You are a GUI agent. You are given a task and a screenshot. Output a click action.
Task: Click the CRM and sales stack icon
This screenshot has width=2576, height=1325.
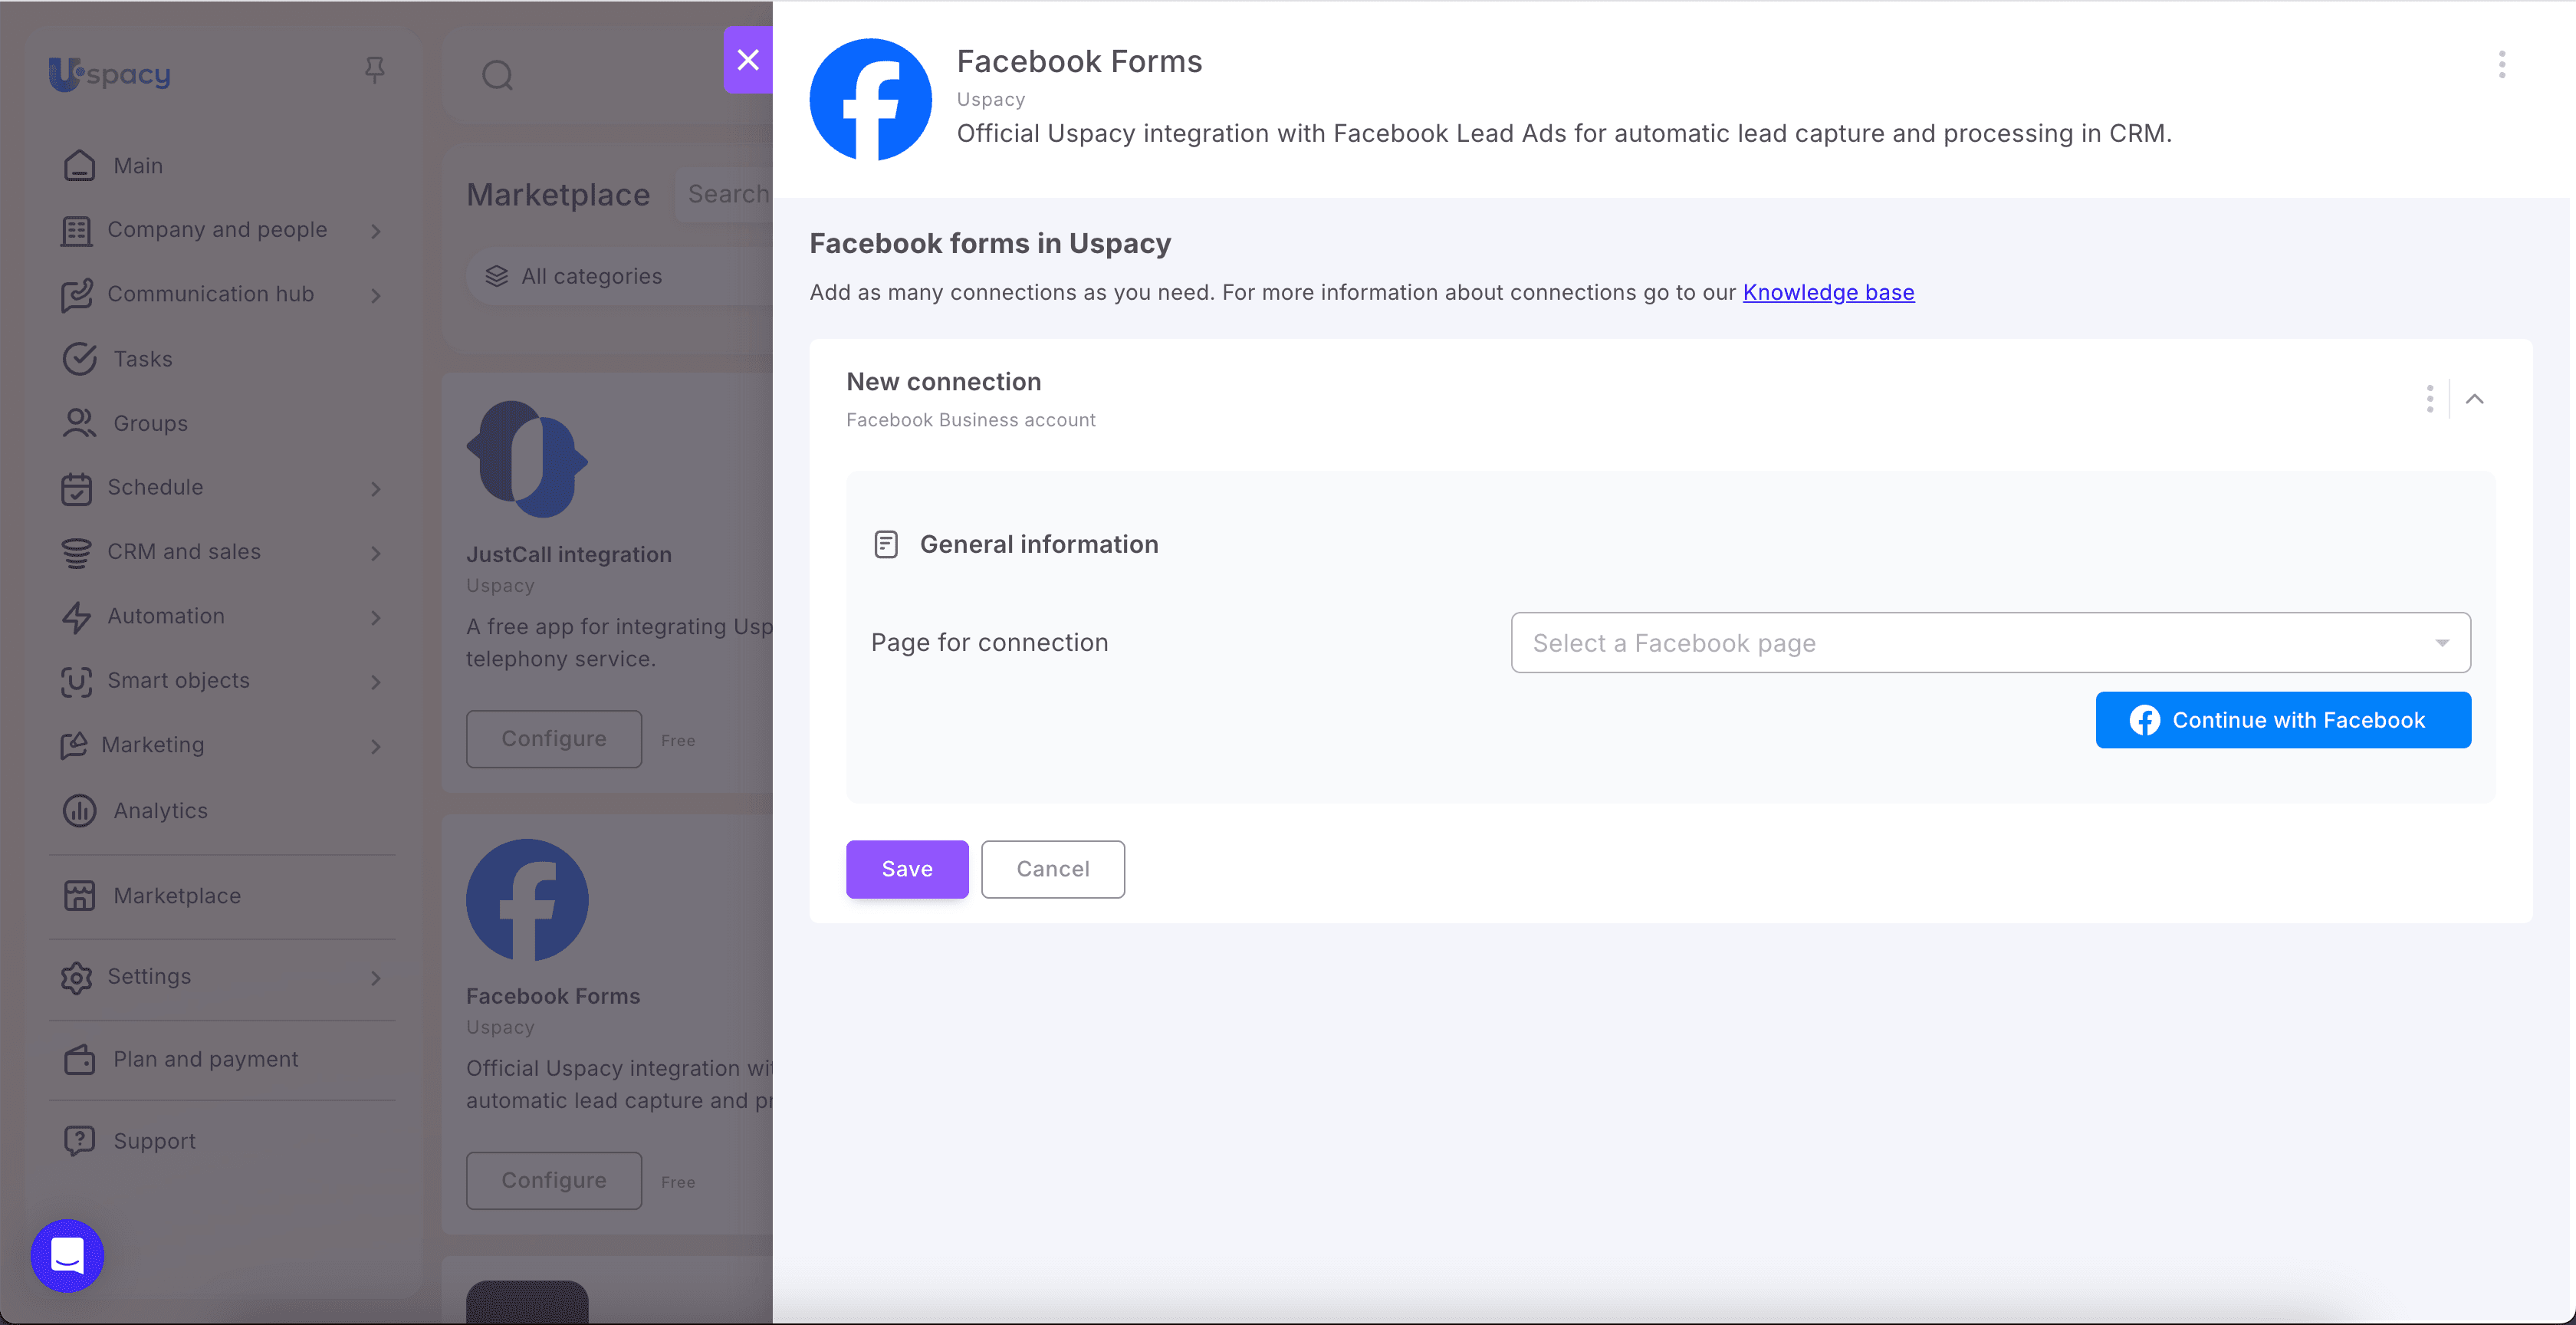coord(76,552)
